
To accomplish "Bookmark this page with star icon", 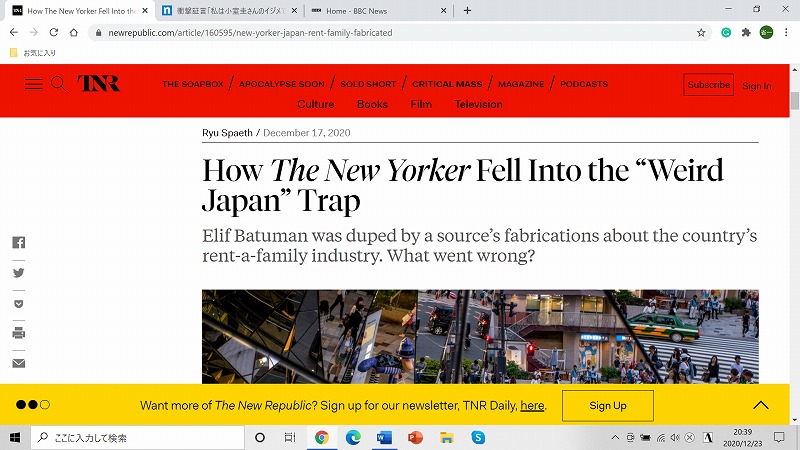I will 701,33.
